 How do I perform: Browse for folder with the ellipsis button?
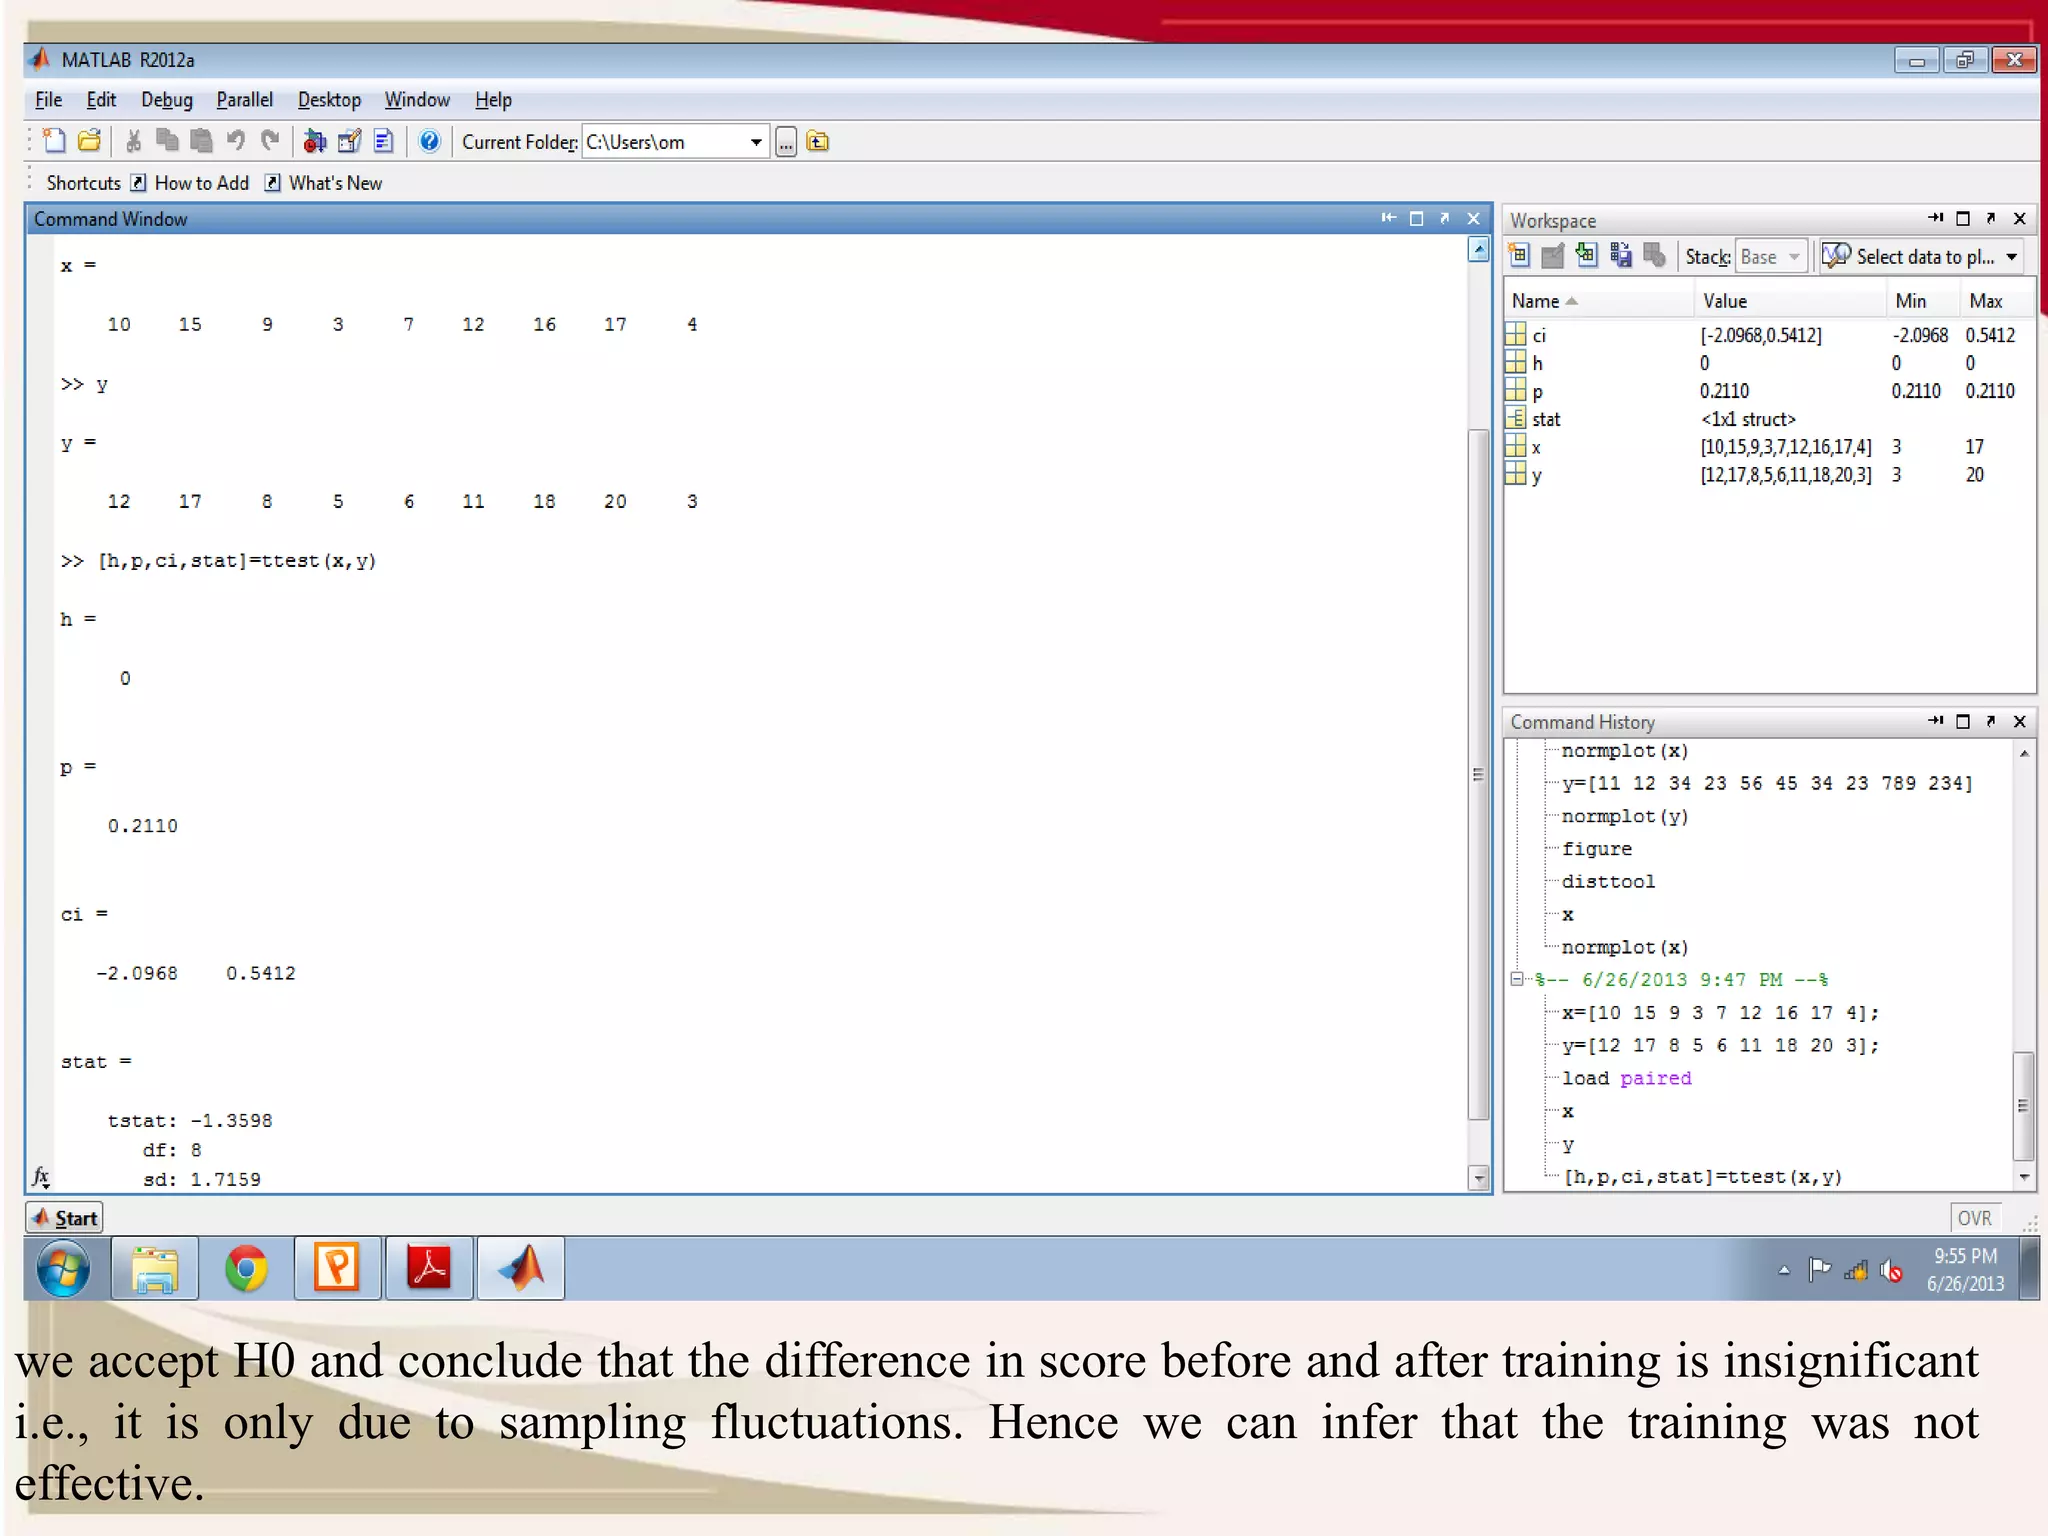786,143
